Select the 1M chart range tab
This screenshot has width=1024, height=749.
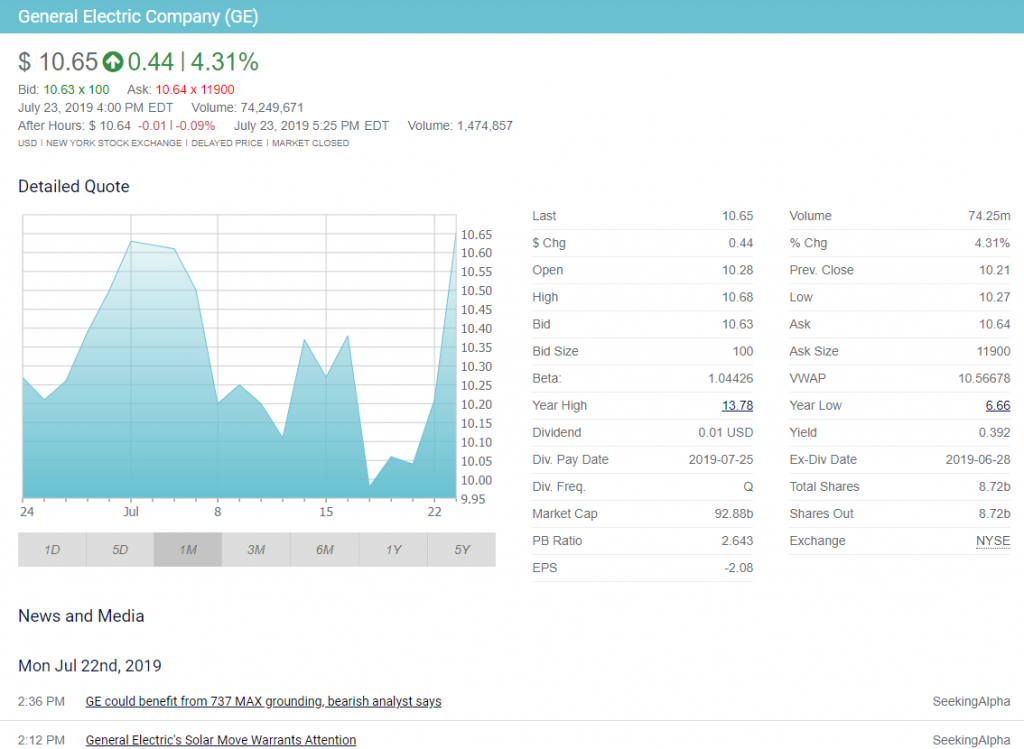pyautogui.click(x=188, y=549)
